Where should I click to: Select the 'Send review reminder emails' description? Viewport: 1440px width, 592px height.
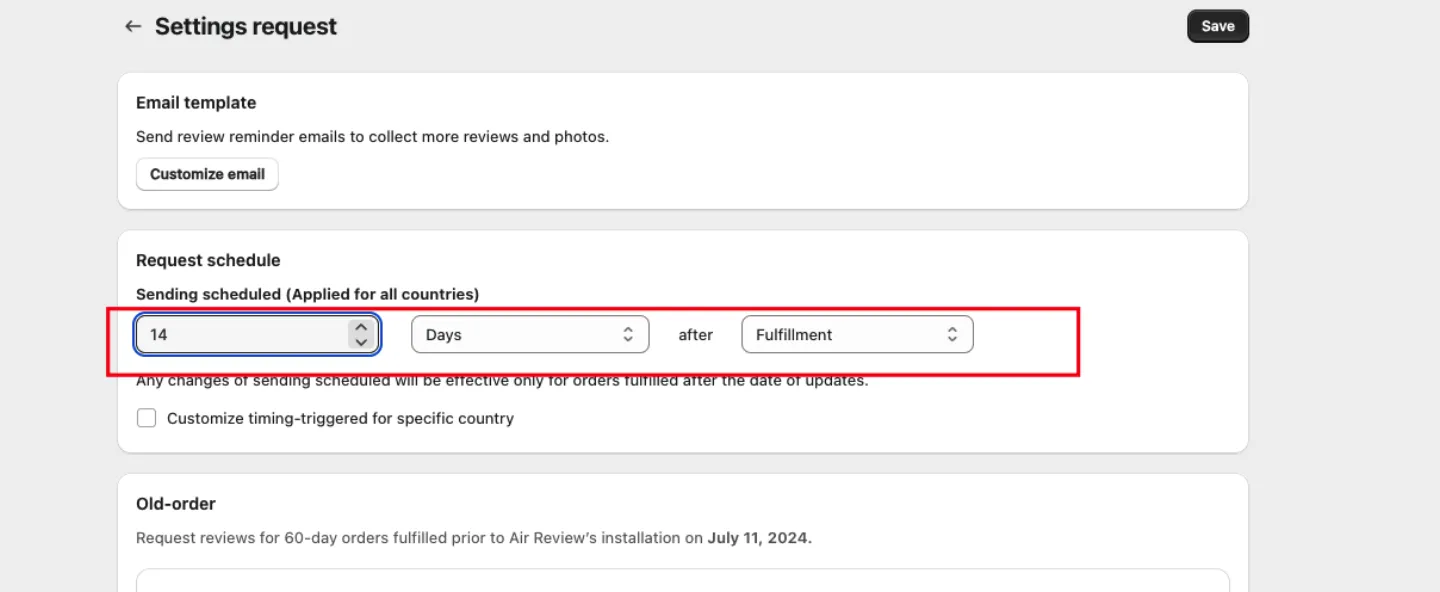click(372, 136)
